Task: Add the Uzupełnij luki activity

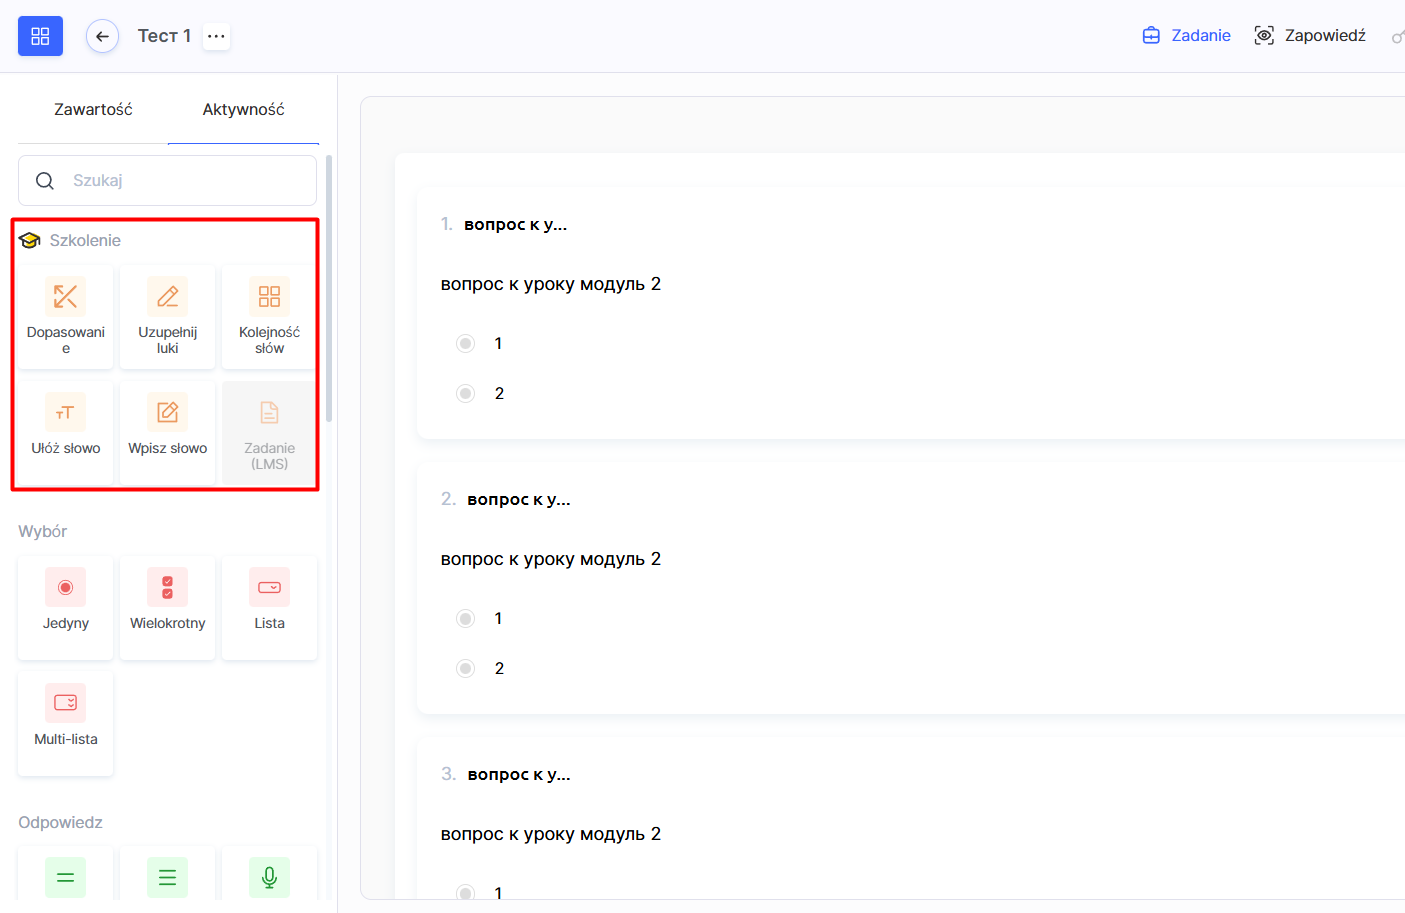Action: tap(167, 316)
